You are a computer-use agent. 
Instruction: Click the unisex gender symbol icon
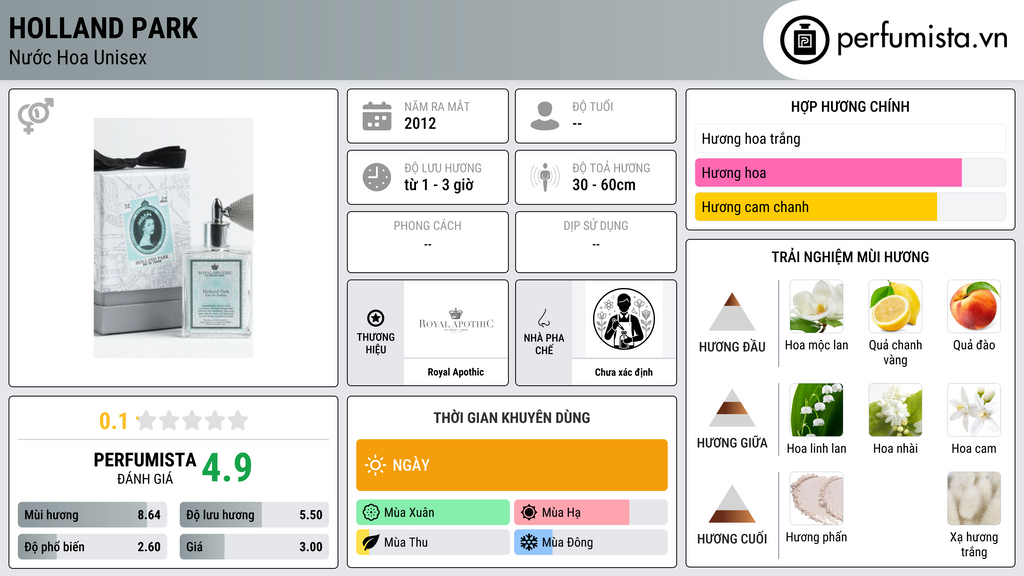click(x=35, y=116)
